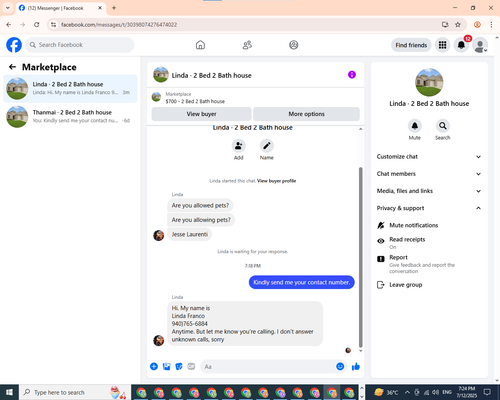Open a new browser tab
Image resolution: width=500 pixels, height=400 pixels.
114,8
